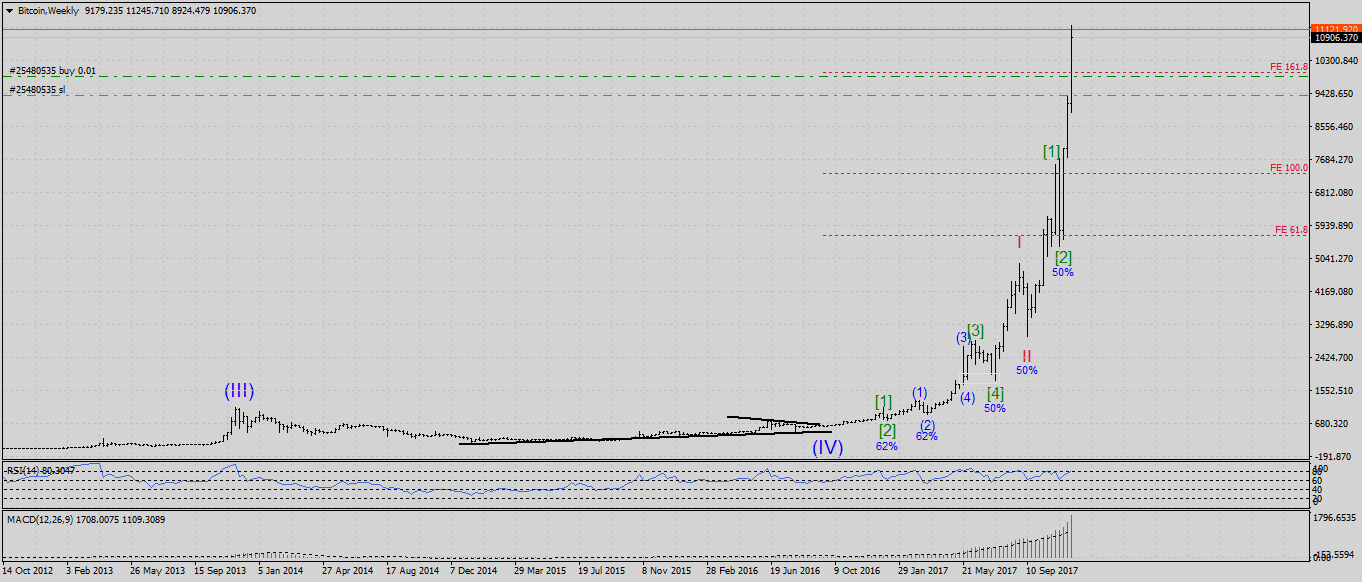Click the FE 161.8 Fibonacci expansion label

1289,67
